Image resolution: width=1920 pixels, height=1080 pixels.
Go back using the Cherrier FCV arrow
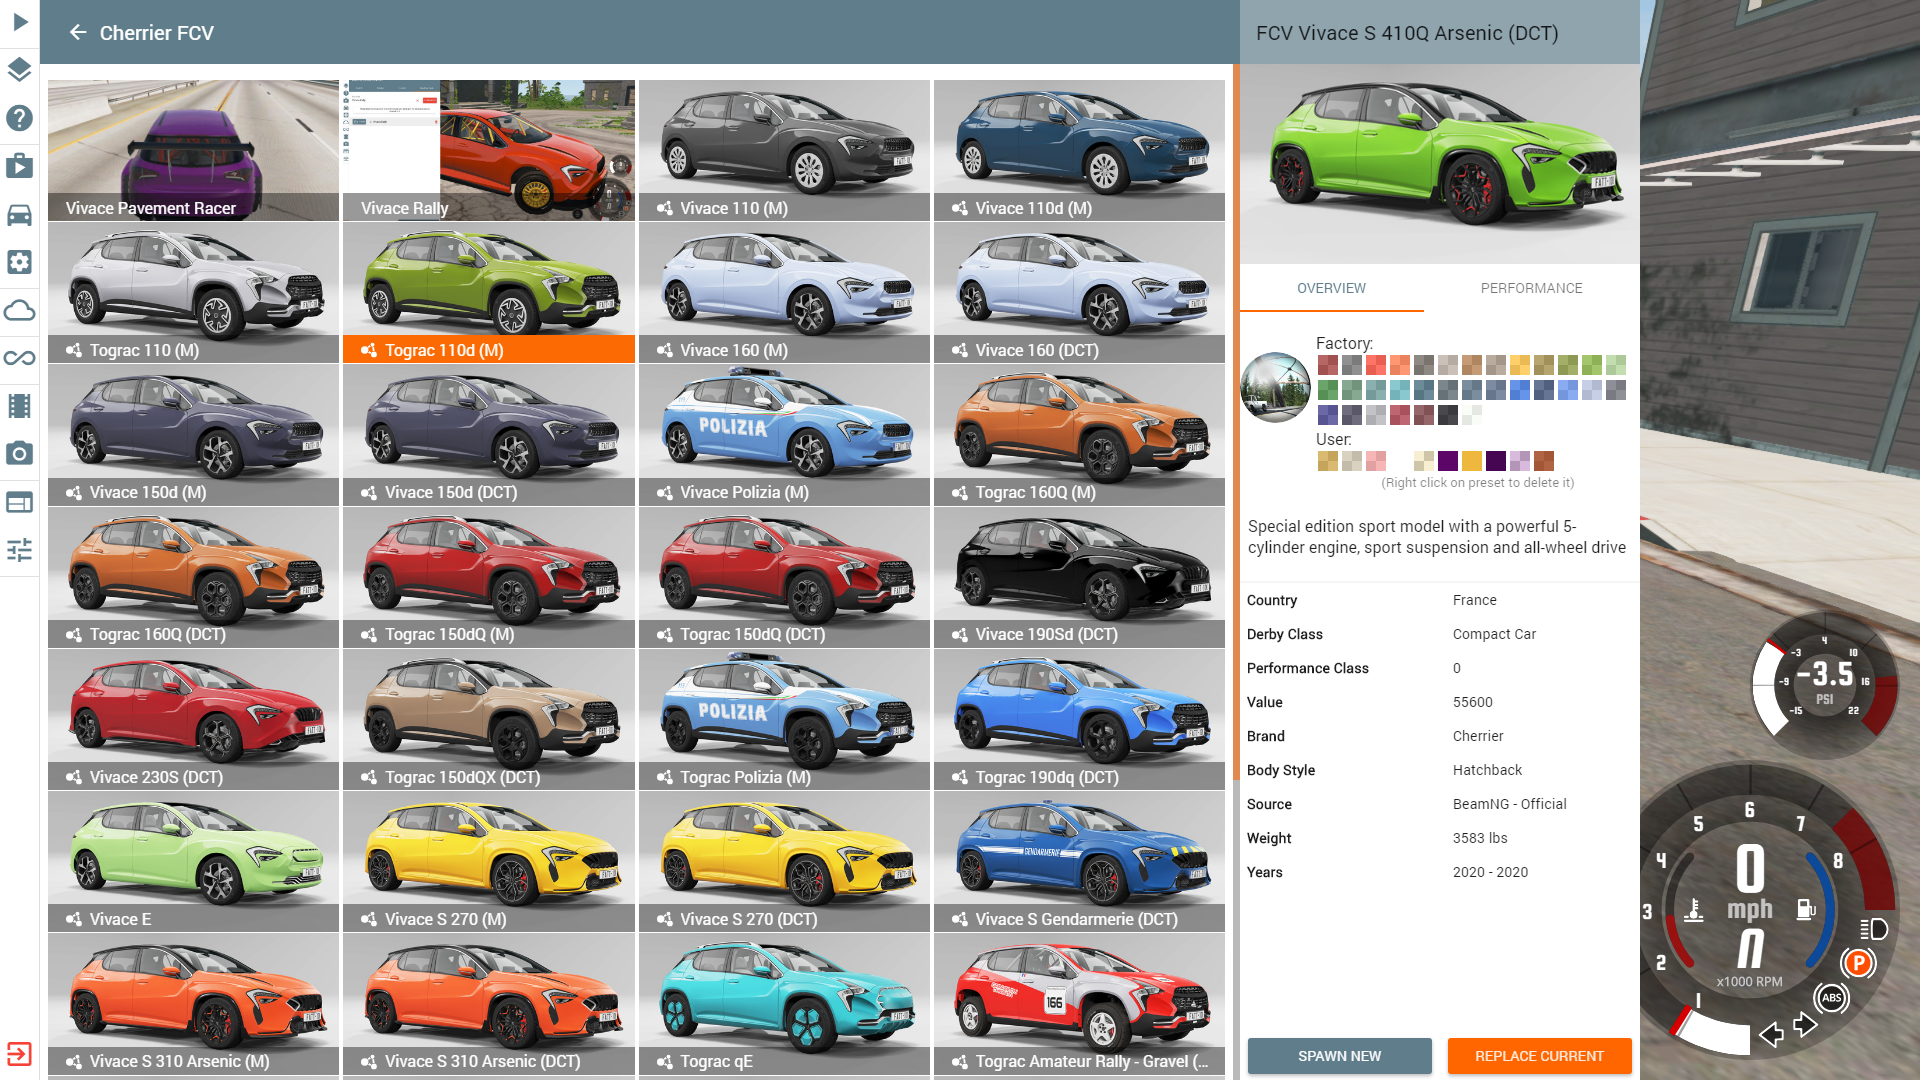[78, 33]
